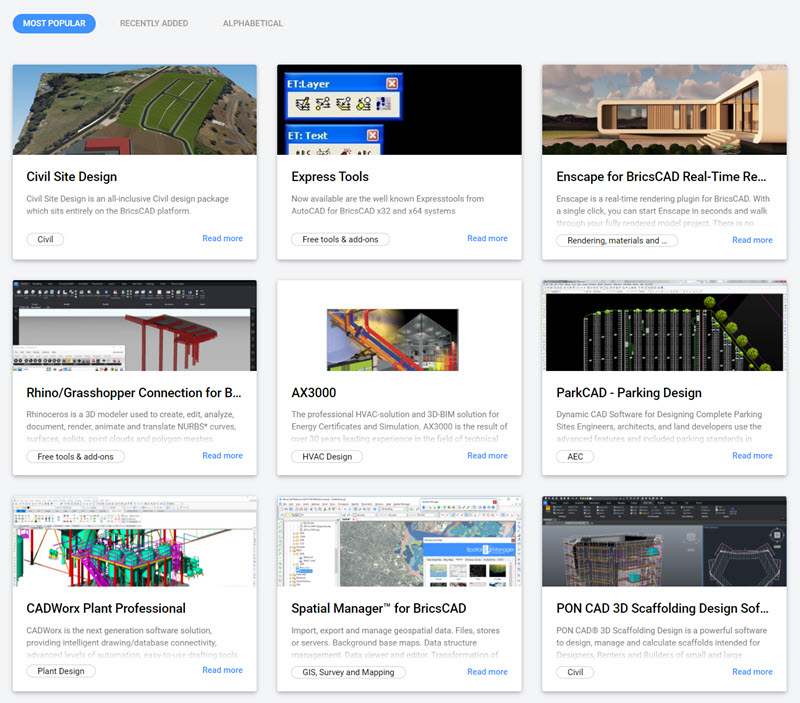
Task: Click the PON CAD 3D Scaffolding title
Action: 662,608
